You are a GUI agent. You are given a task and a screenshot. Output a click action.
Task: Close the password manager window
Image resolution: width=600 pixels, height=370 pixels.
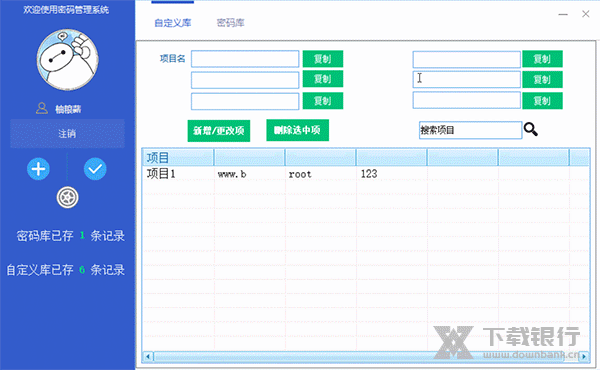click(x=585, y=14)
